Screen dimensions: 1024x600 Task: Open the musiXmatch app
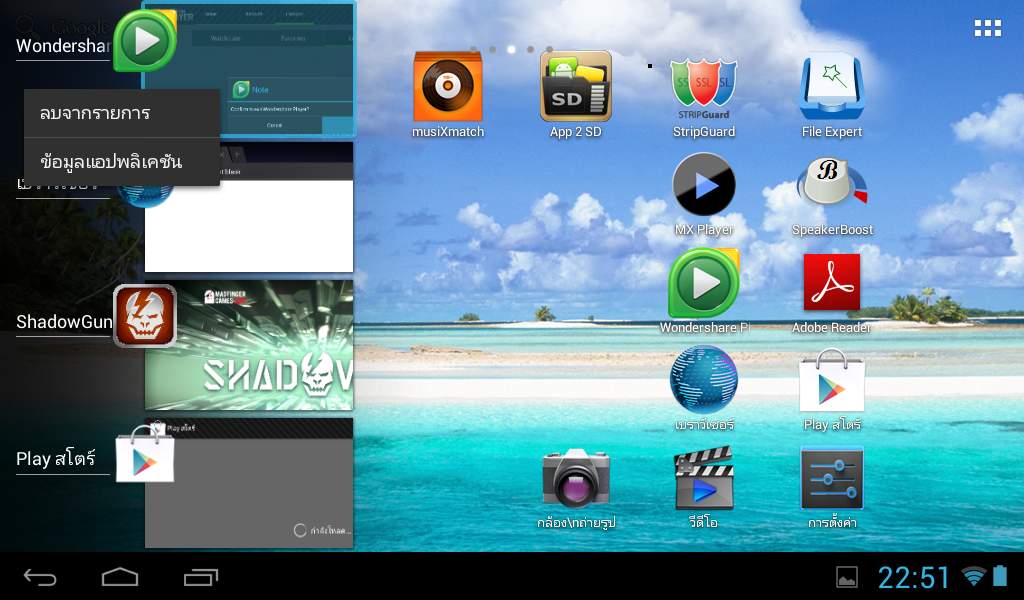pyautogui.click(x=448, y=87)
